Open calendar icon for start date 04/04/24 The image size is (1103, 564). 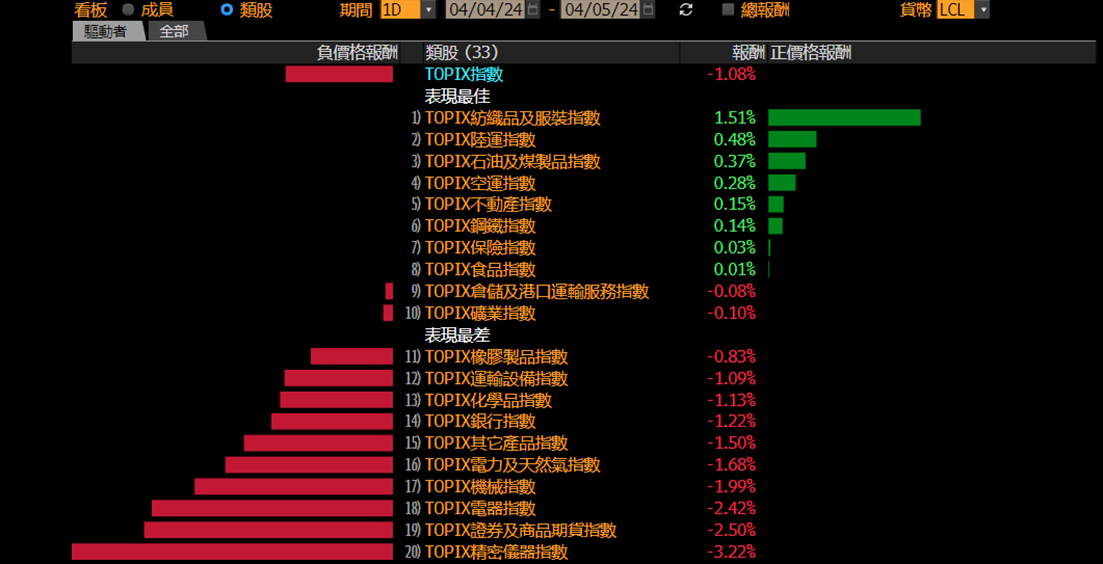pos(533,10)
